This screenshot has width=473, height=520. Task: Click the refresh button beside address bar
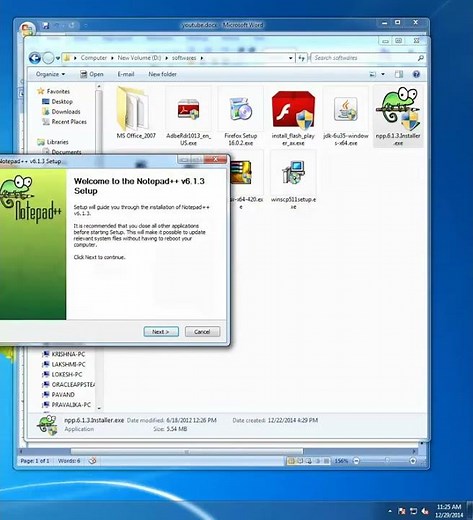point(301,58)
